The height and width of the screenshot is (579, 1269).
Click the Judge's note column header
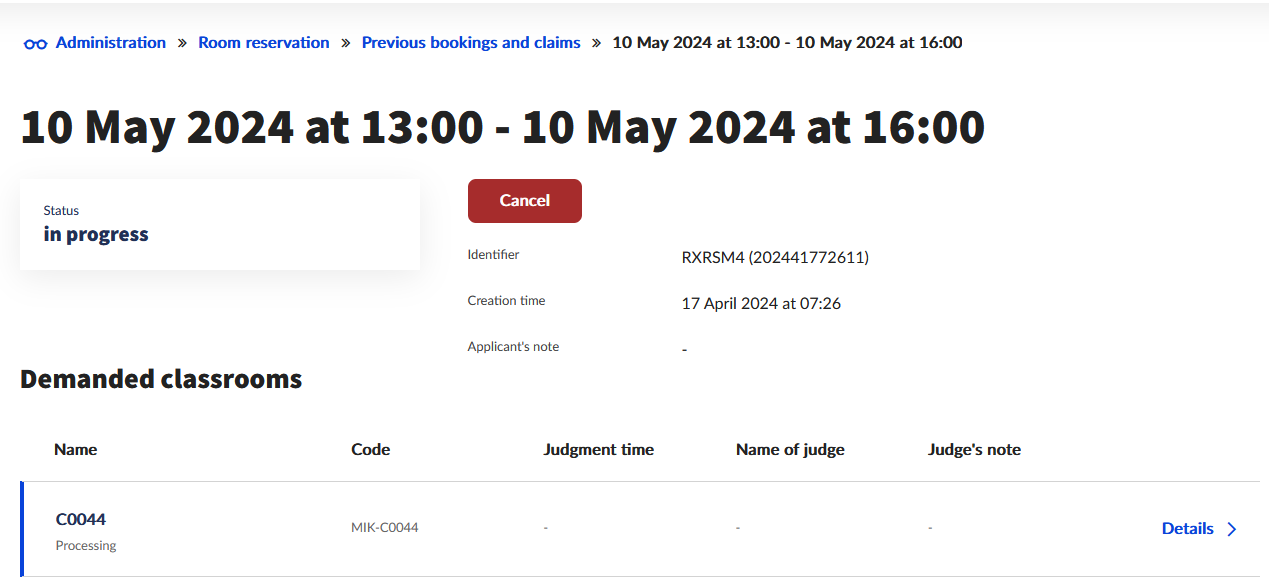coord(974,450)
